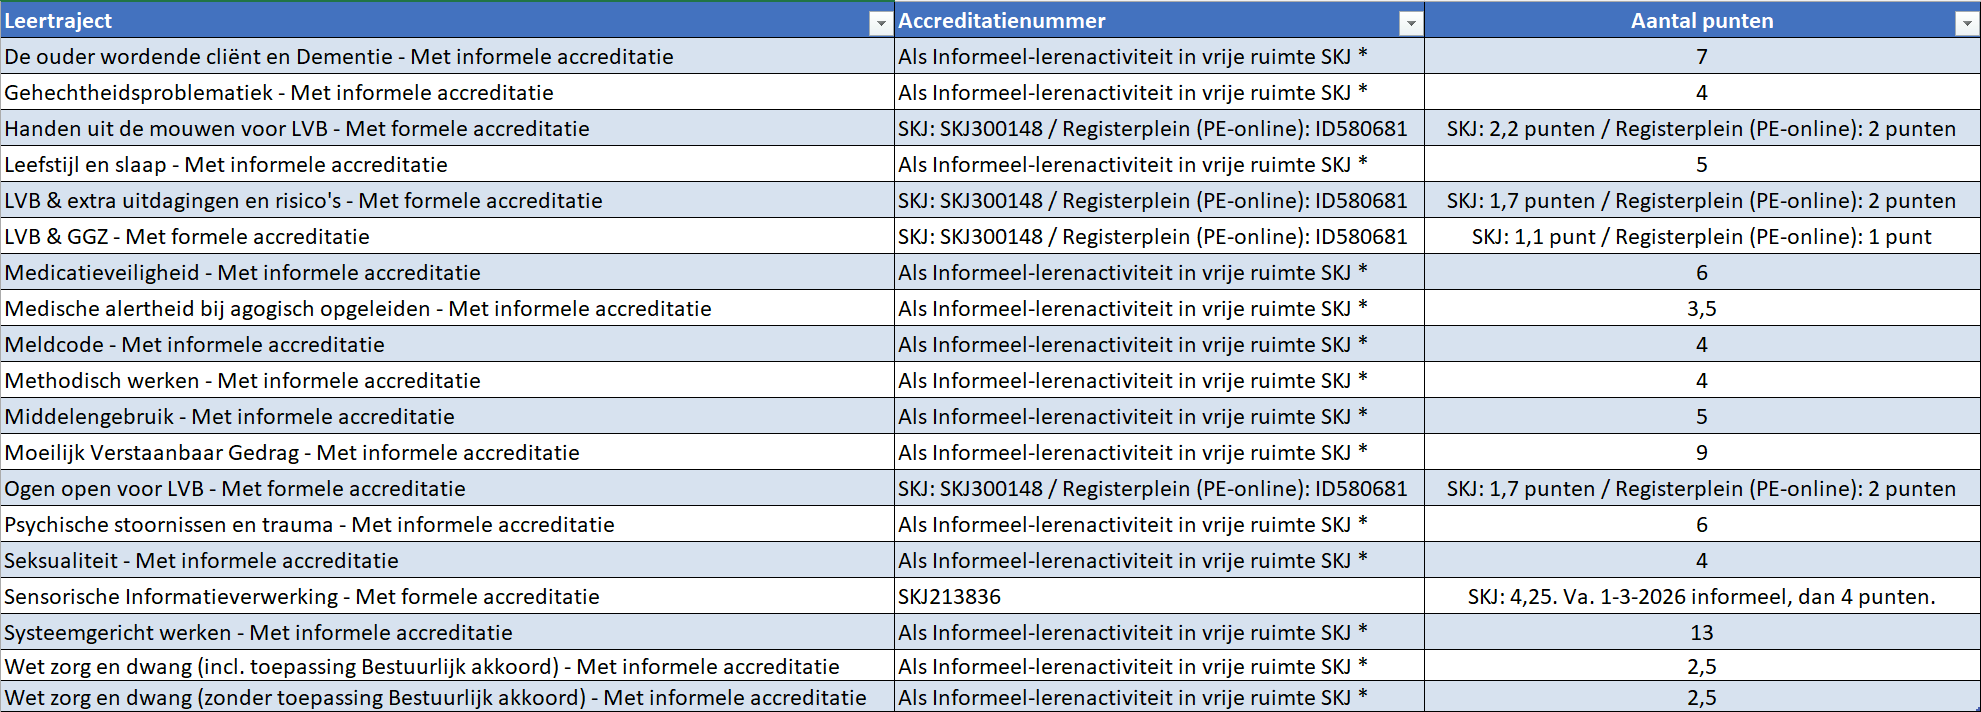Viewport: 1981px width, 712px height.
Task: Open the Leertraject column filter dropdown
Action: 880,23
